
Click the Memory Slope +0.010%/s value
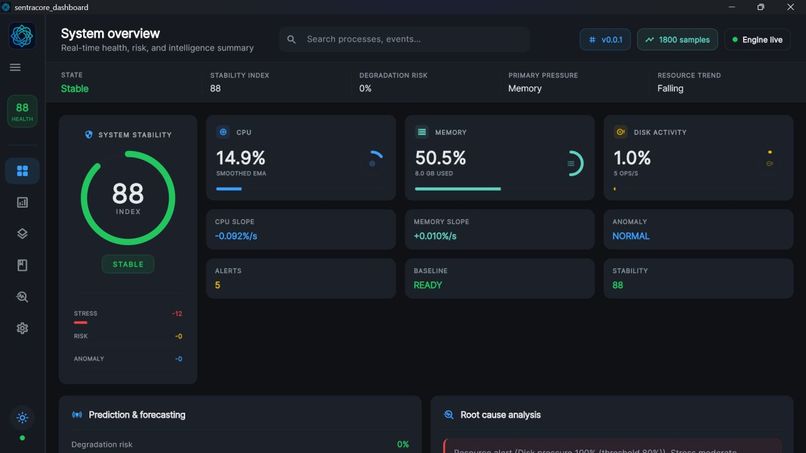pos(435,236)
